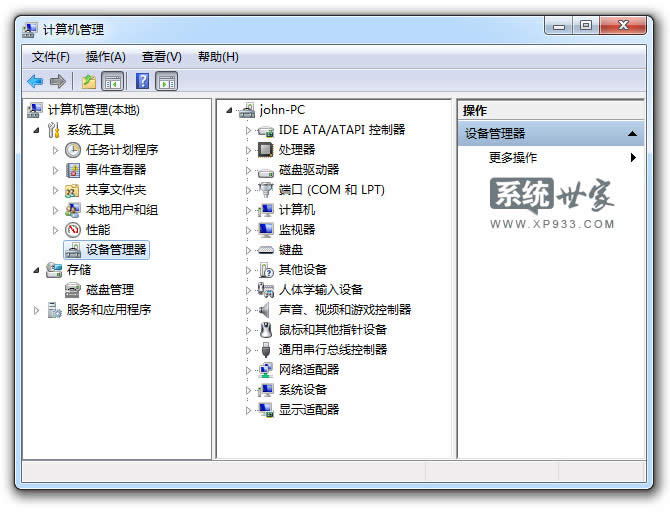Expand 服务和应用程序 in the left tree
The width and height of the screenshot is (670, 513).
point(37,310)
